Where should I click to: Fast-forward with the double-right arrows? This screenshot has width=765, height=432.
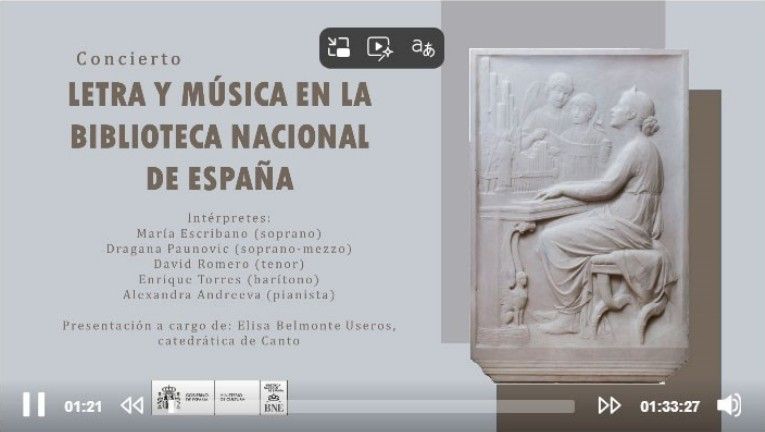tap(609, 405)
